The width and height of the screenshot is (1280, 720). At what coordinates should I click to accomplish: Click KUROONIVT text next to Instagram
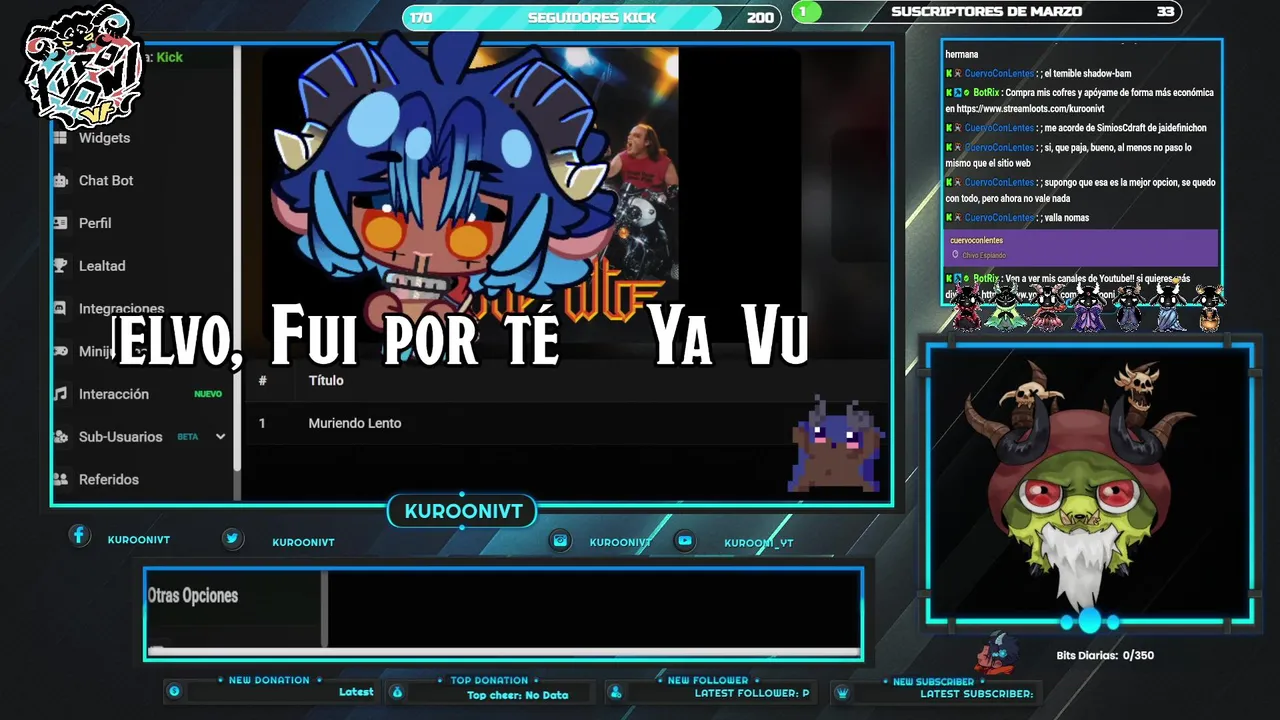click(x=620, y=542)
